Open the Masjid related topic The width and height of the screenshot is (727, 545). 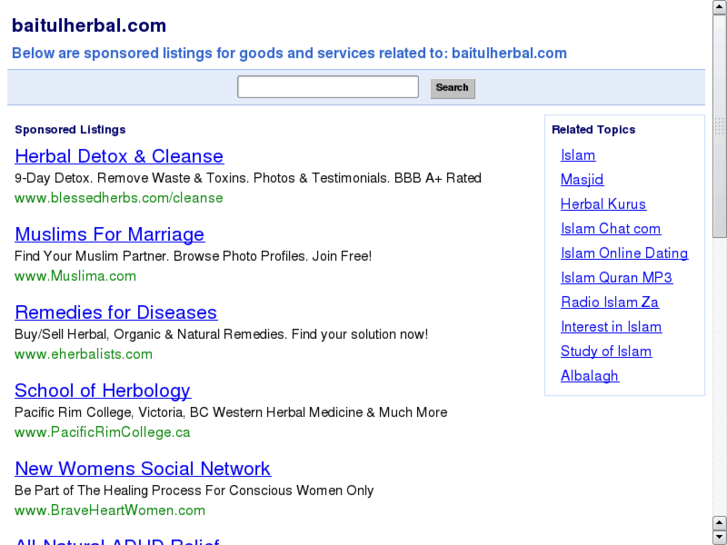pos(582,180)
